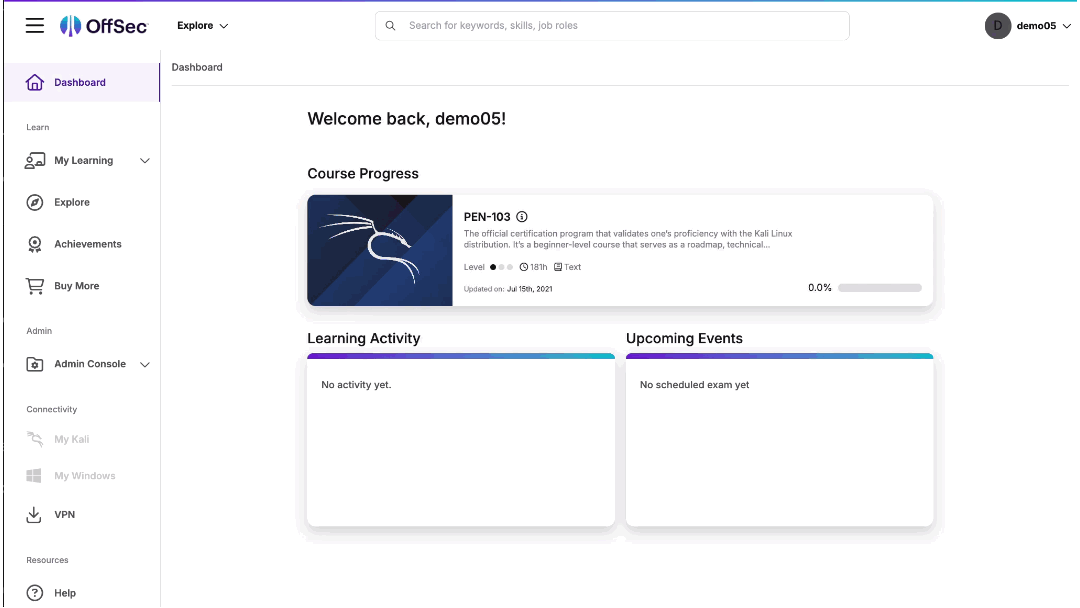Open the PEN-103 course title
Viewport: 1080px width, 608px height.
487,217
